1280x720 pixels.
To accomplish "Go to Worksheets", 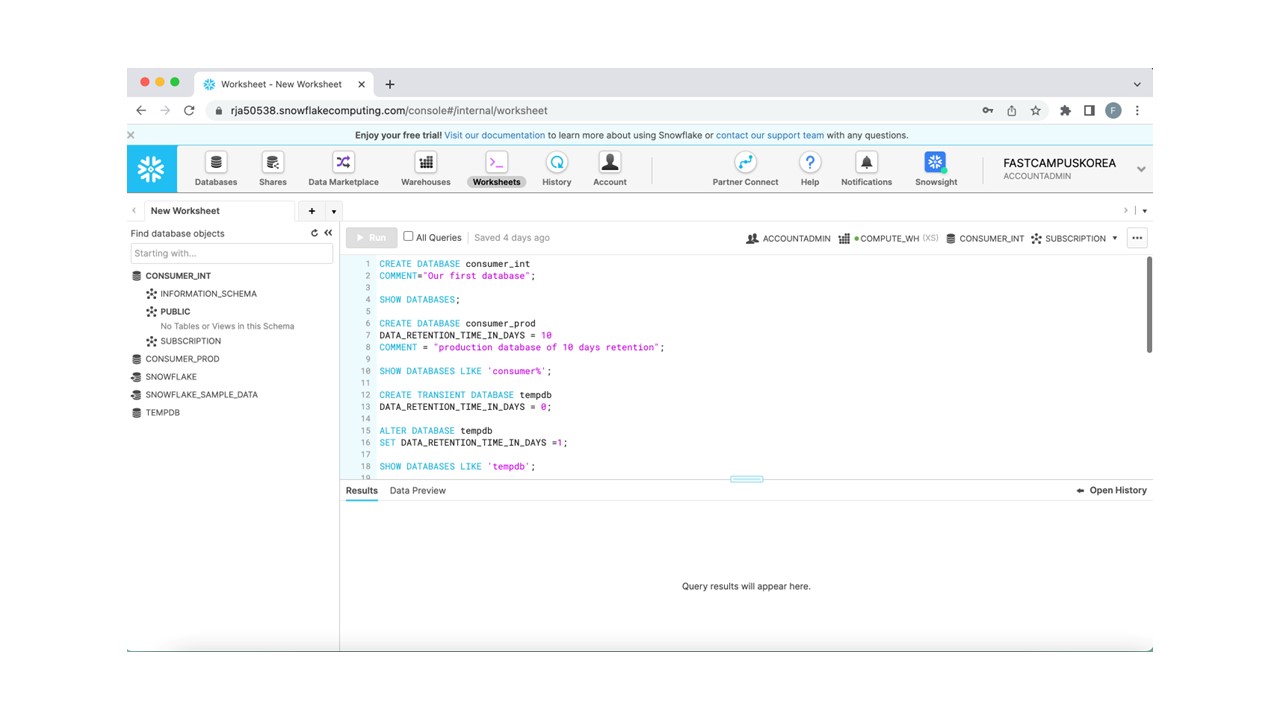I will coord(497,169).
